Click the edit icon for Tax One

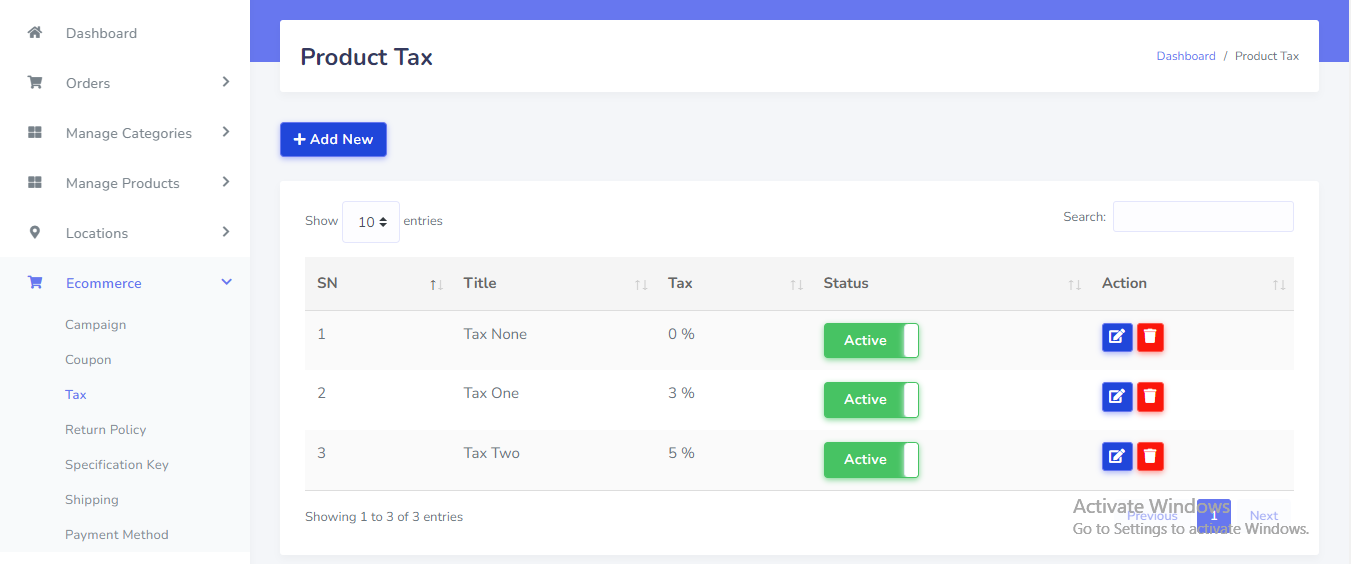(1117, 397)
